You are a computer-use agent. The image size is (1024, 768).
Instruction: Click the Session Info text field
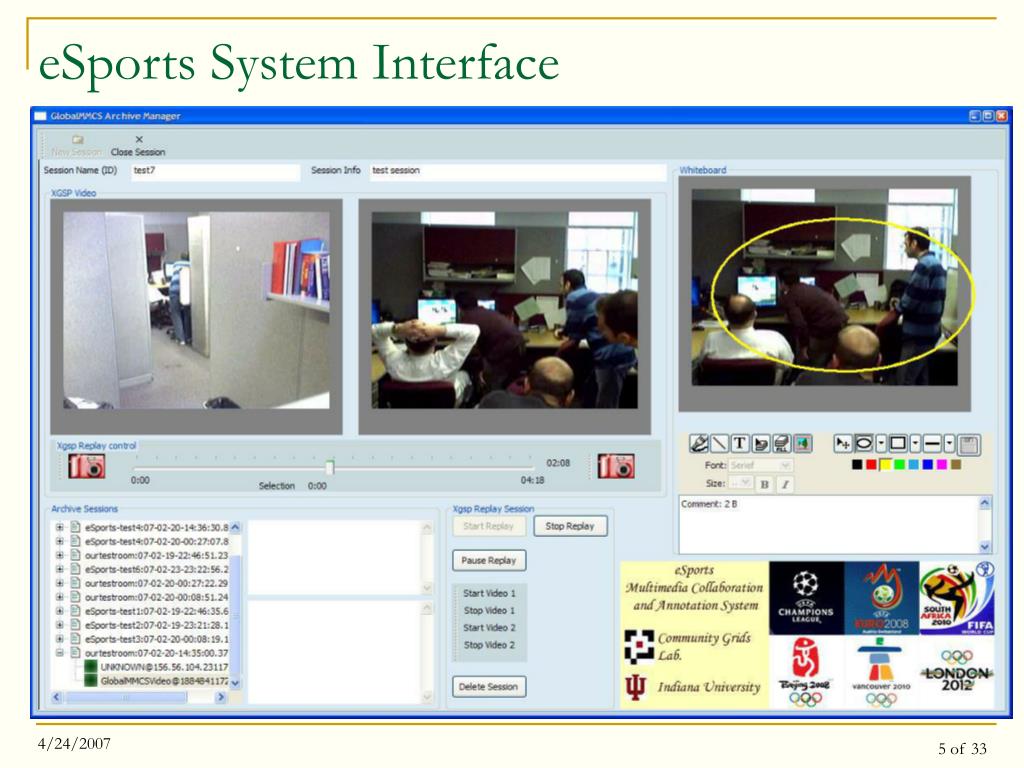click(x=519, y=171)
